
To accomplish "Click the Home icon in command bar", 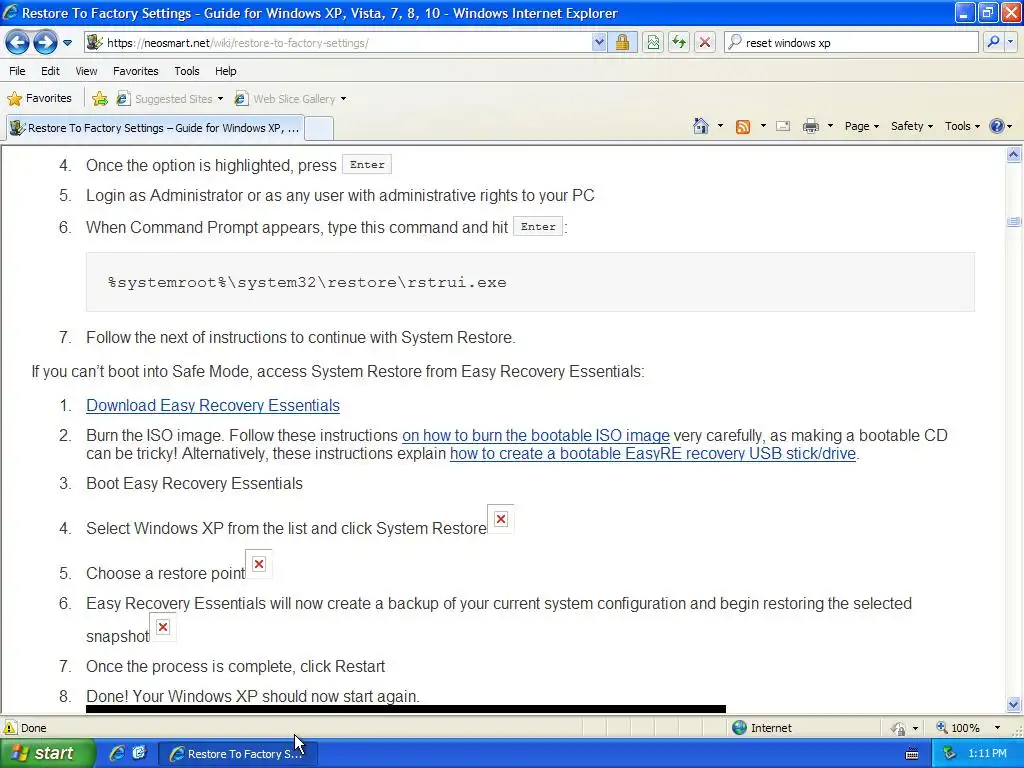I will [701, 126].
